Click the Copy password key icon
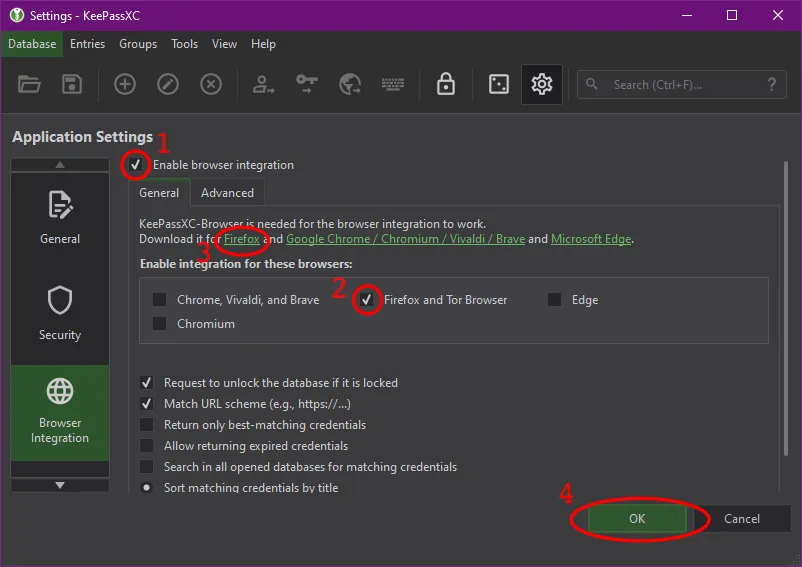This screenshot has height=567, width=802. coord(306,84)
